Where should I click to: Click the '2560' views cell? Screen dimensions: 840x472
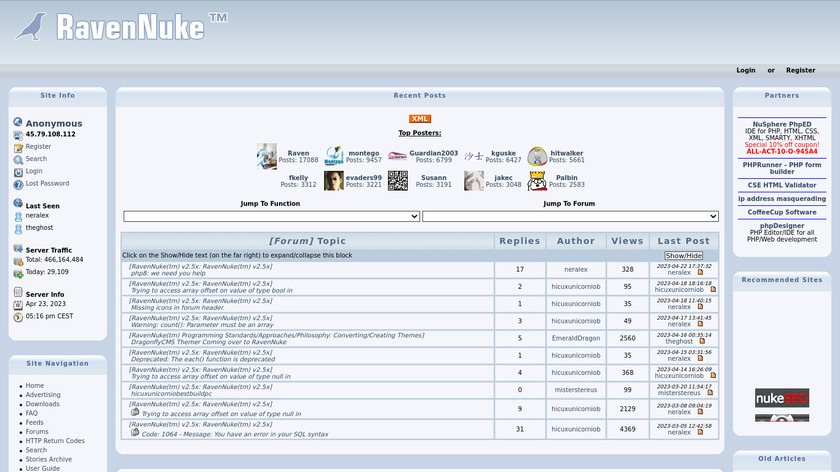[627, 338]
